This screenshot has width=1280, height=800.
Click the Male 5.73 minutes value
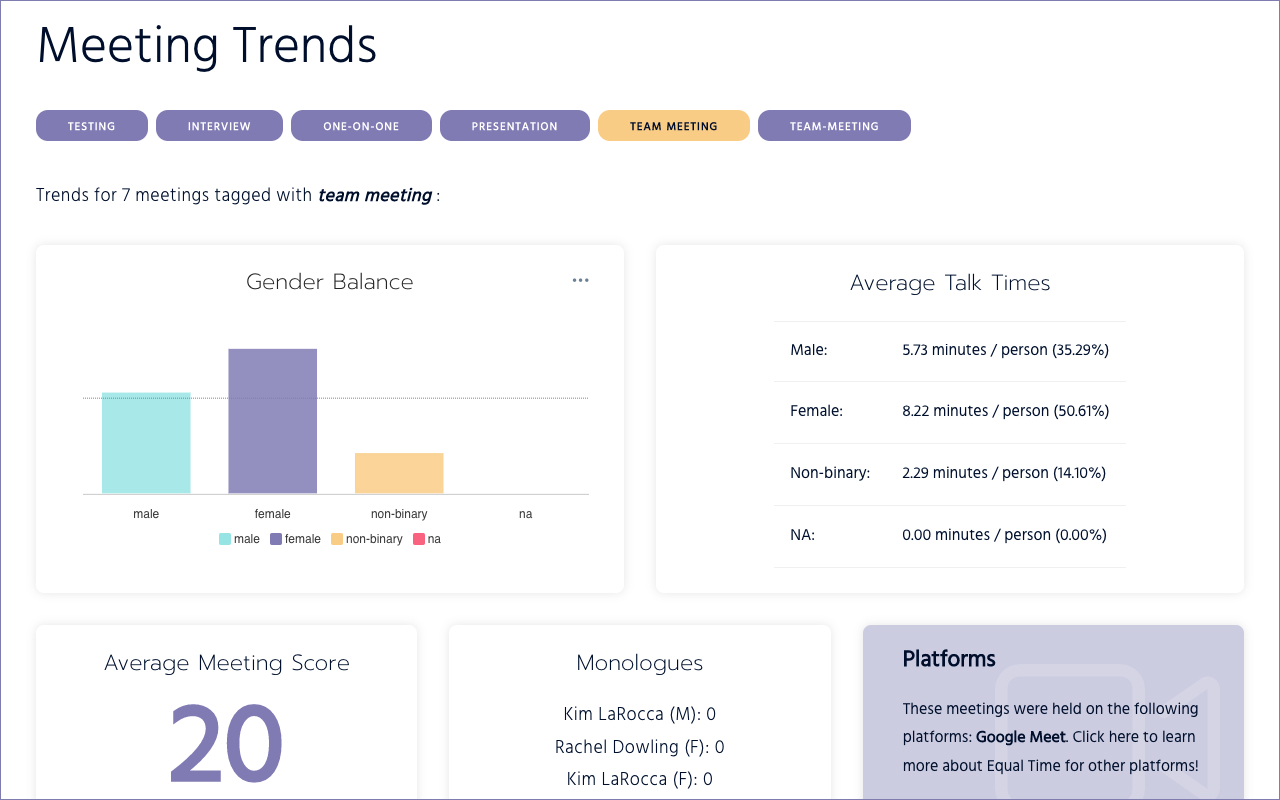(x=1005, y=350)
